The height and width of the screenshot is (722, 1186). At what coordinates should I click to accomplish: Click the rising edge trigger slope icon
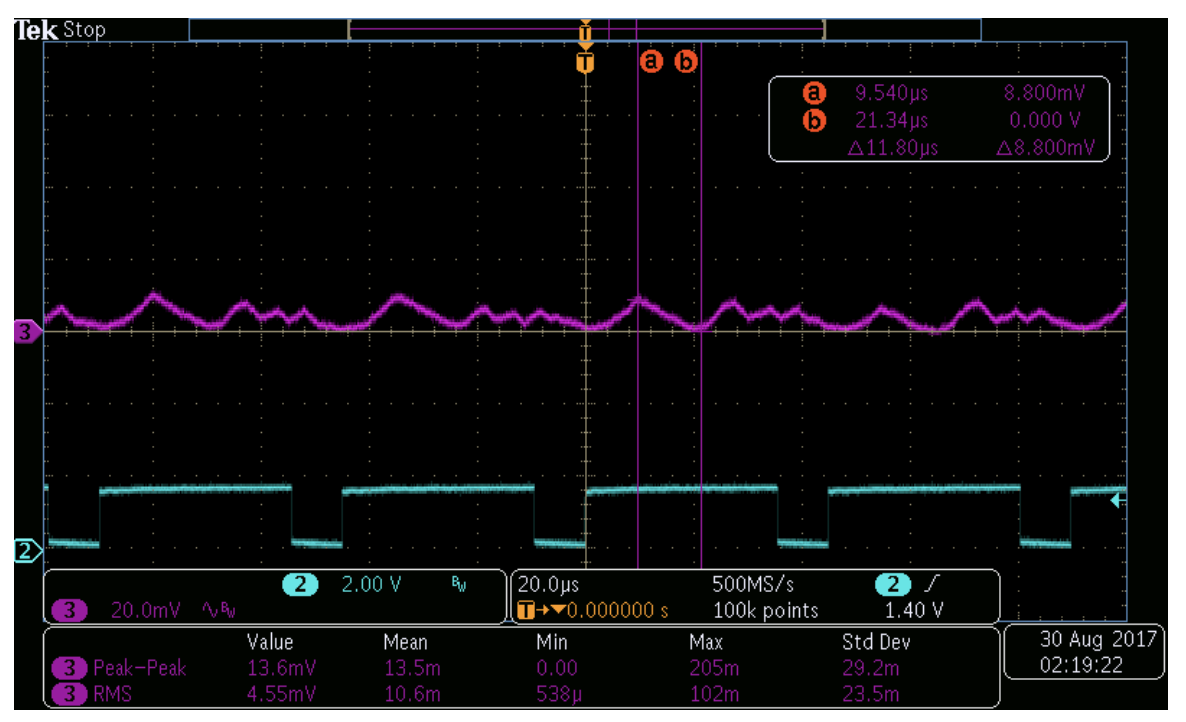pos(934,585)
